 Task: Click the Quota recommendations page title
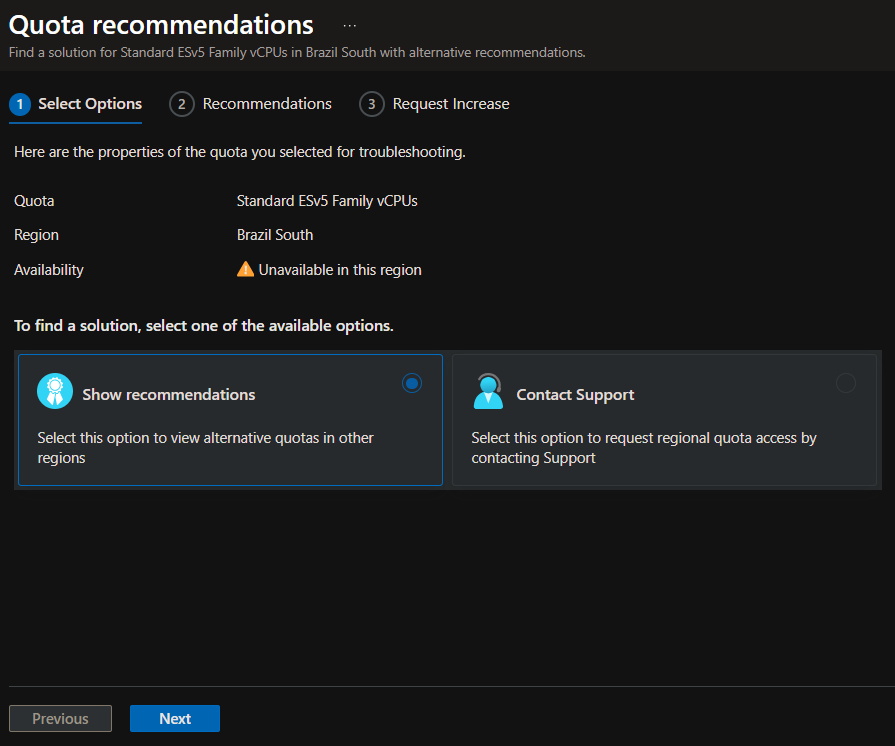point(162,25)
